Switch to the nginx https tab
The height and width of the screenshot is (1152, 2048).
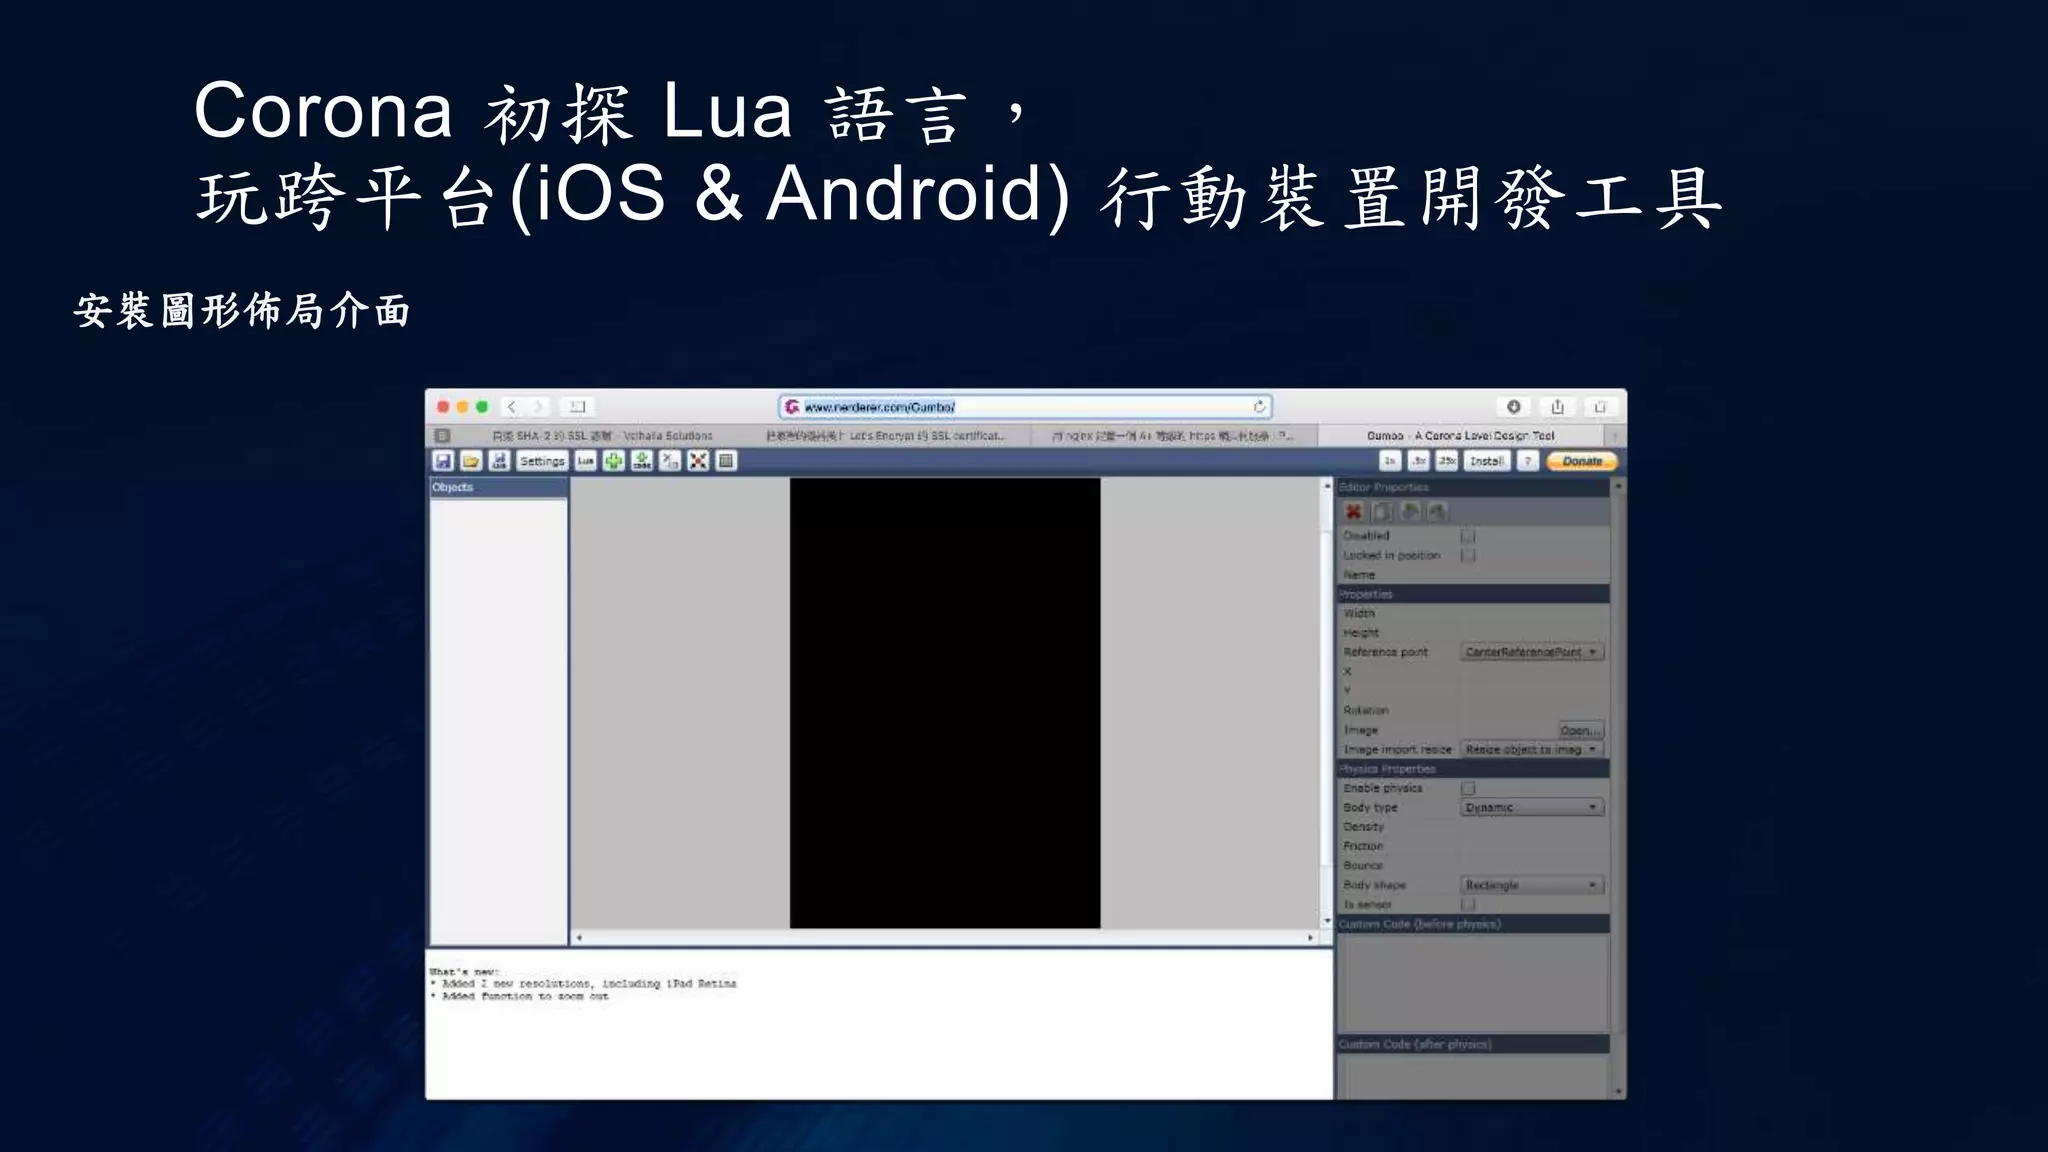point(1172,436)
